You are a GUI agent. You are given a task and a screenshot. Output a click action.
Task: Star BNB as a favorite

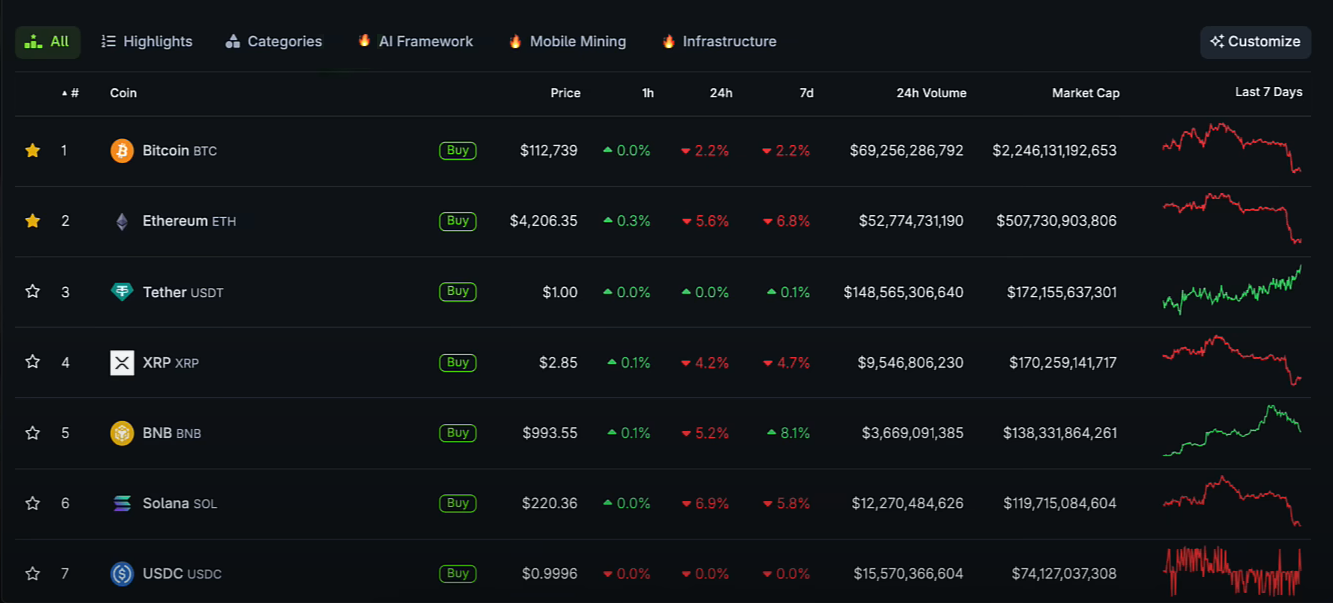33,433
